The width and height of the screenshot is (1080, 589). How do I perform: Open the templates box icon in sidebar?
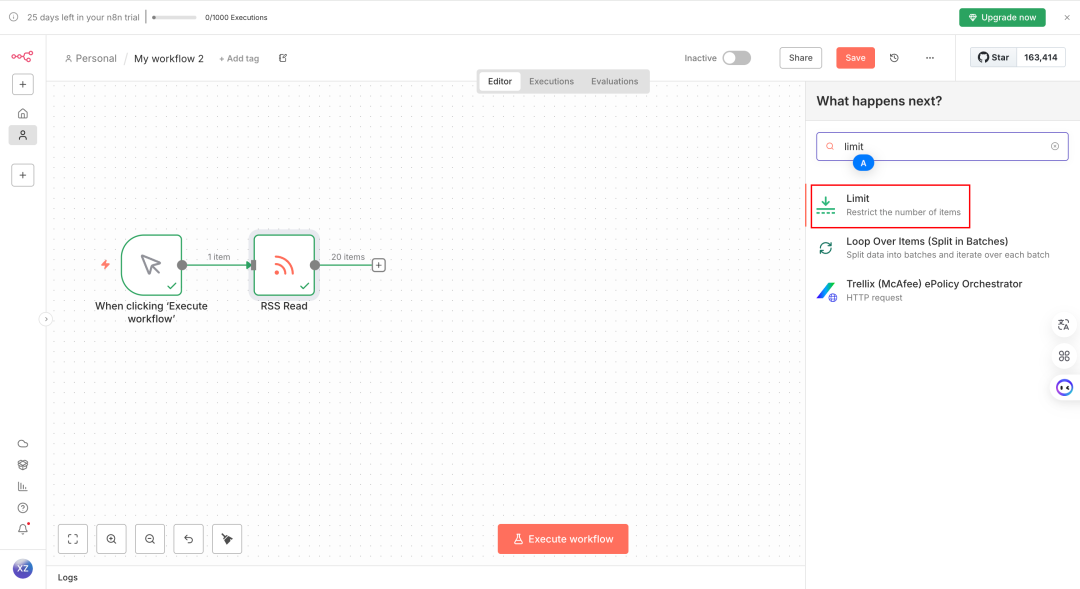click(23, 465)
